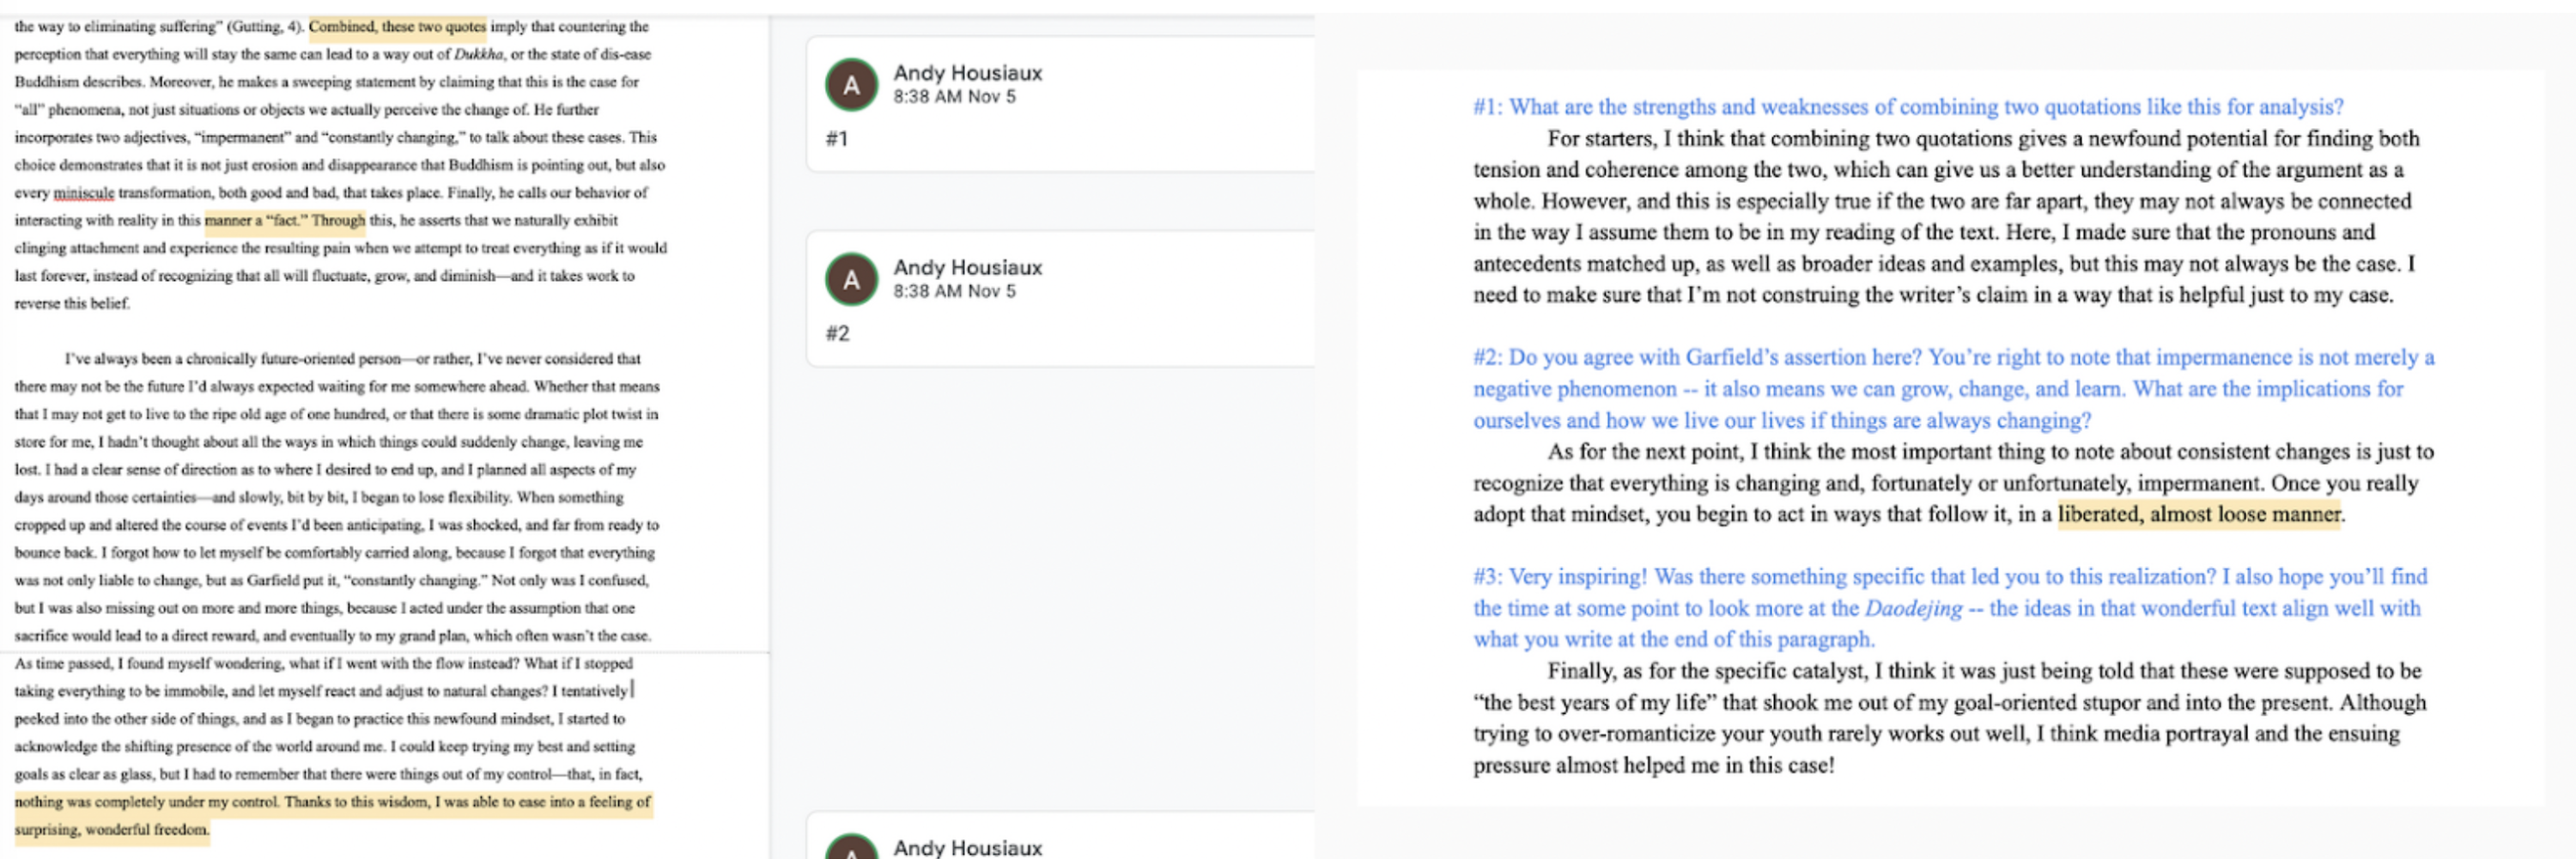
Task: Click the avatar on comment #2
Action: (851, 279)
